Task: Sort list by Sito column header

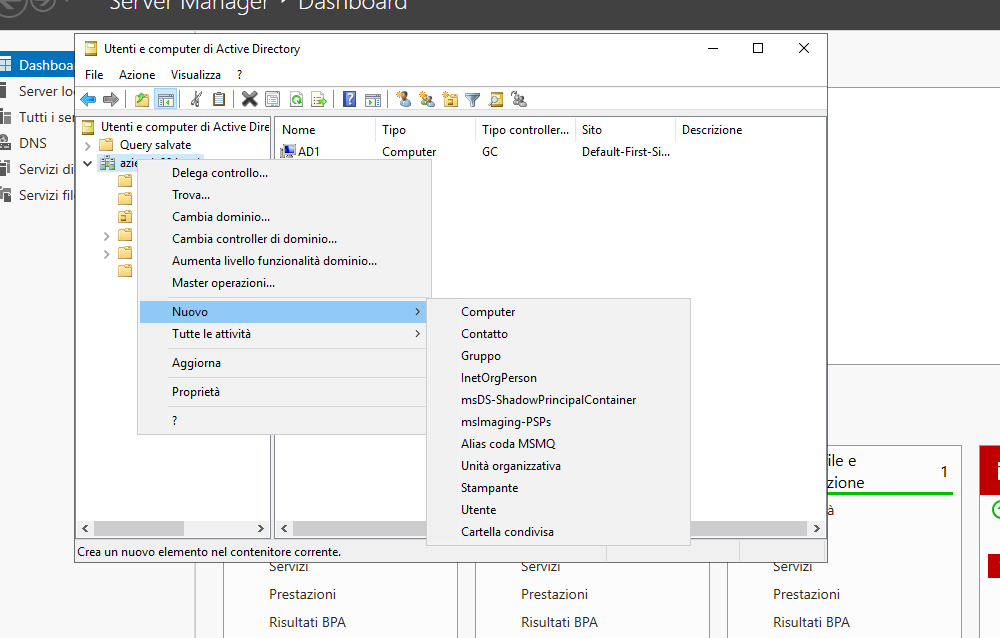Action: point(625,130)
